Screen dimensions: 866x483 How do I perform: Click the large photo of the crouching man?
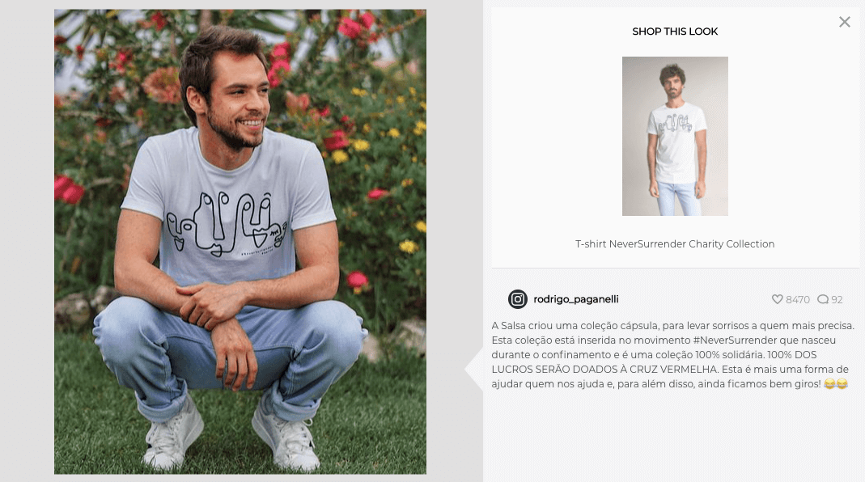coord(240,241)
